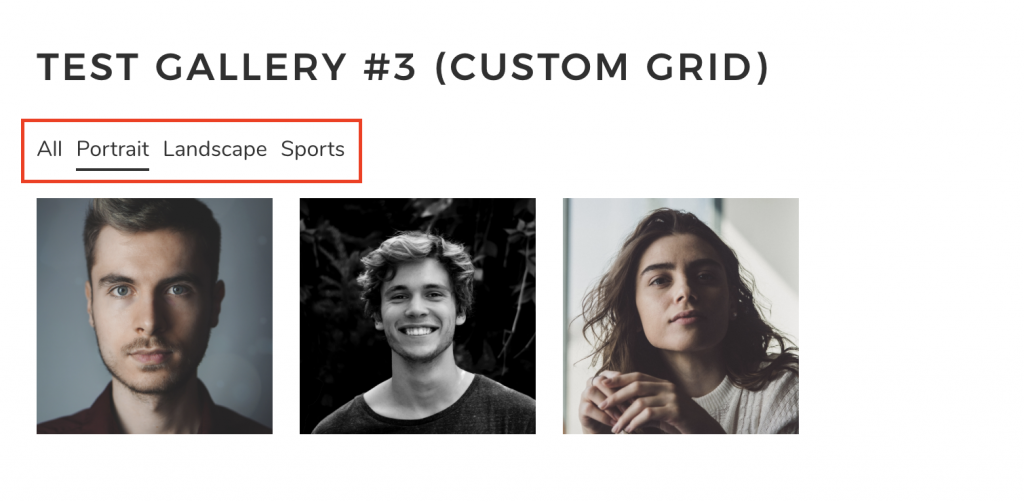This screenshot has height=502, width=1024.
Task: Click the last gallery image
Action: tap(681, 316)
